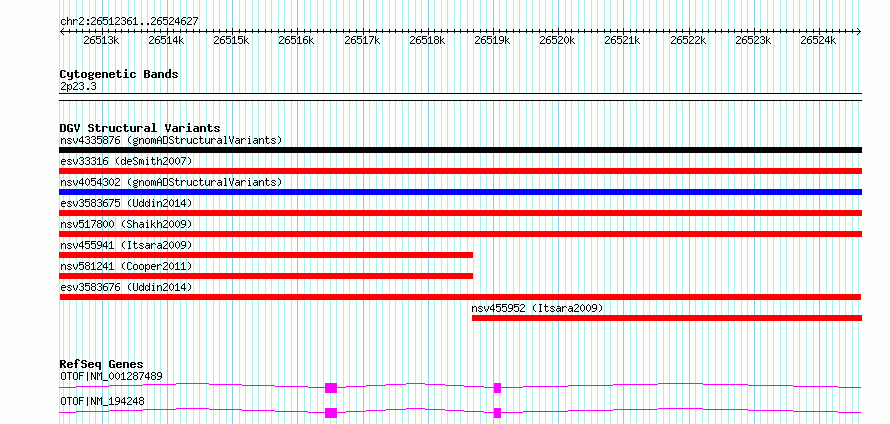890x424 pixels.
Task: Open the esv3583676 (Uddin2014) variant label
Action: (x=126, y=287)
